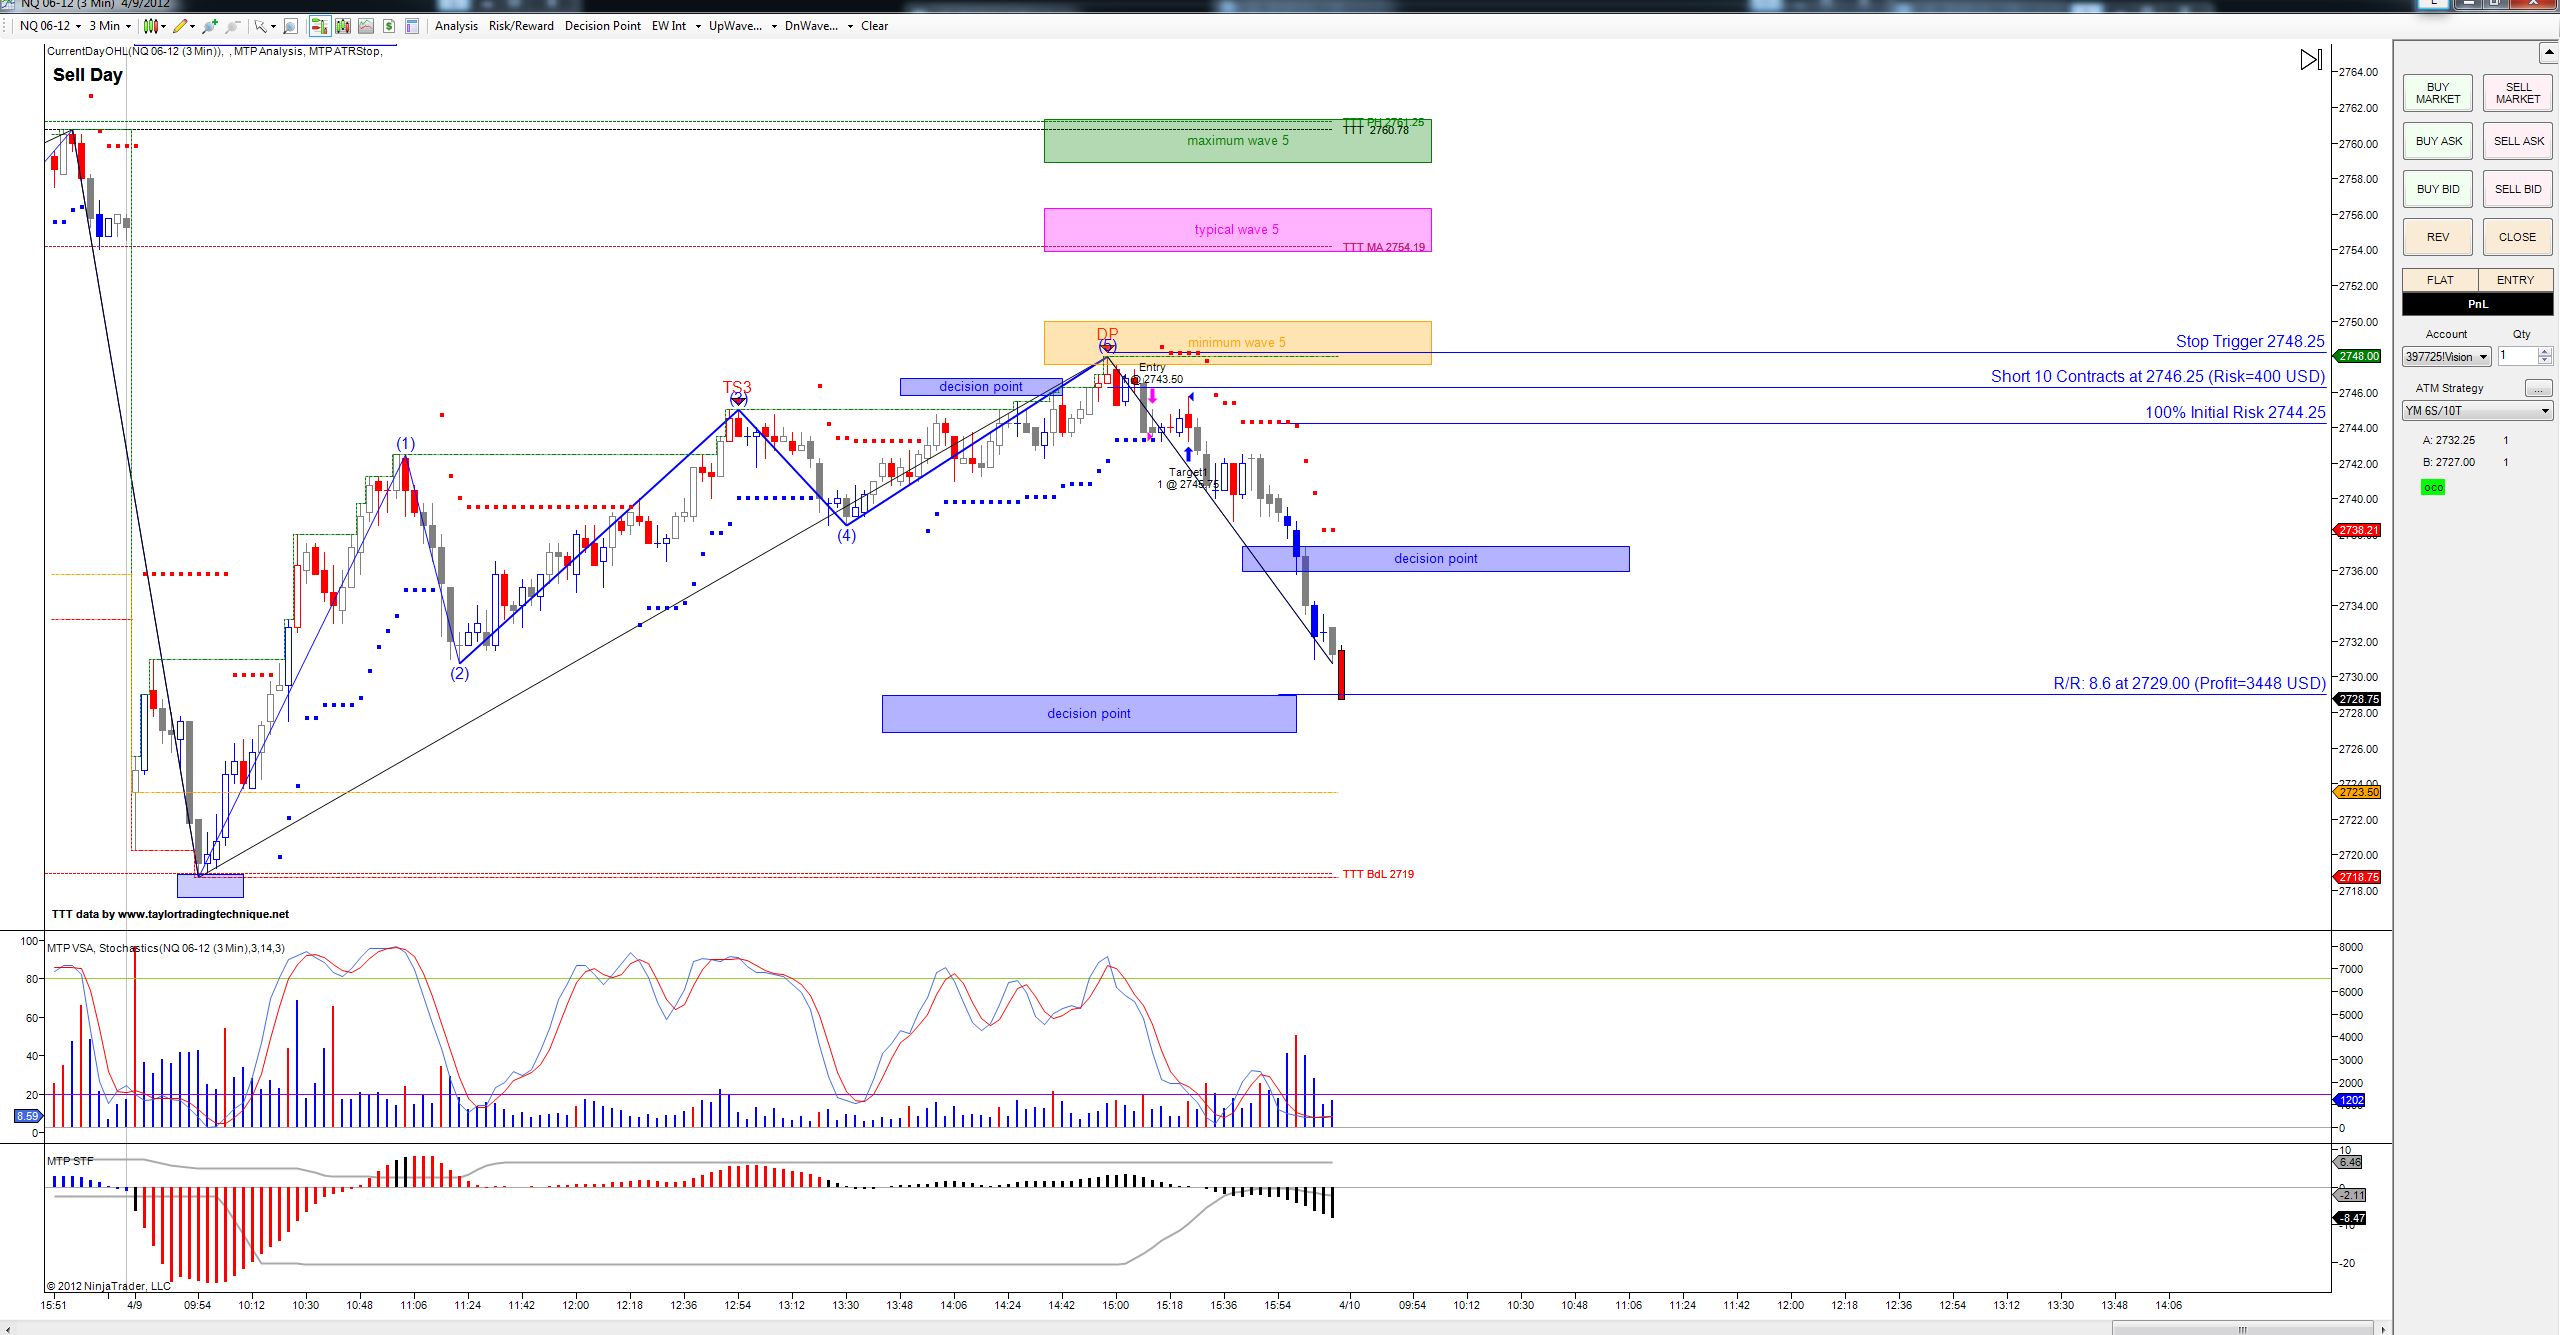This screenshot has width=2560, height=1335.
Task: Click the A: 2732.25 target row
Action: pos(2466,440)
